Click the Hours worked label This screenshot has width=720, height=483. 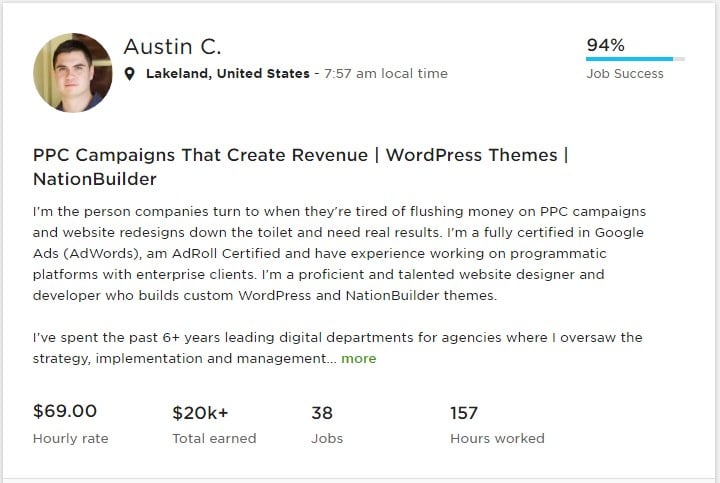[497, 438]
